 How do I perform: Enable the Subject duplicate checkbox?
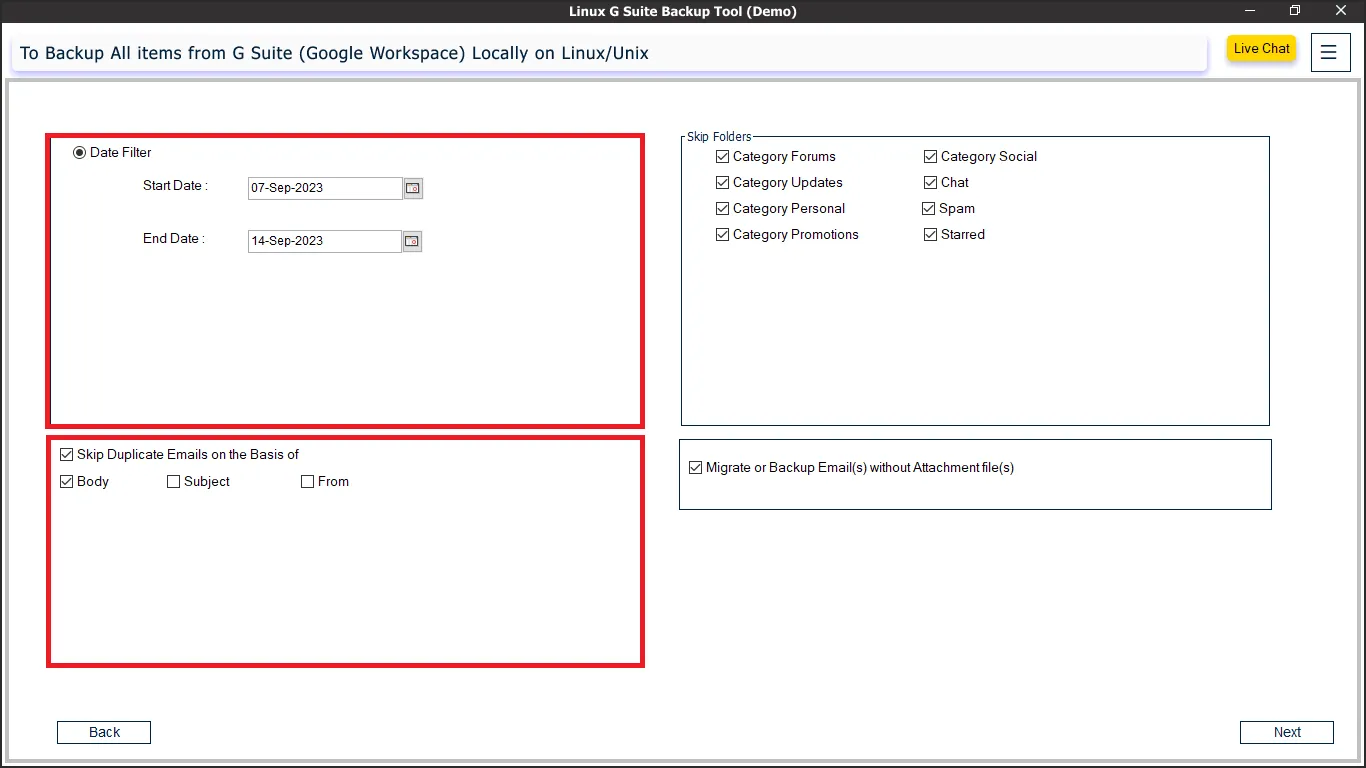[174, 482]
